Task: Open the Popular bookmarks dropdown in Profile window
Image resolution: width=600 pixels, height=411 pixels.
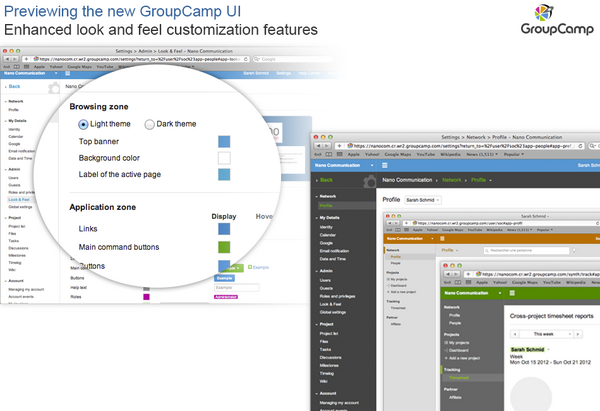Action: [514, 154]
